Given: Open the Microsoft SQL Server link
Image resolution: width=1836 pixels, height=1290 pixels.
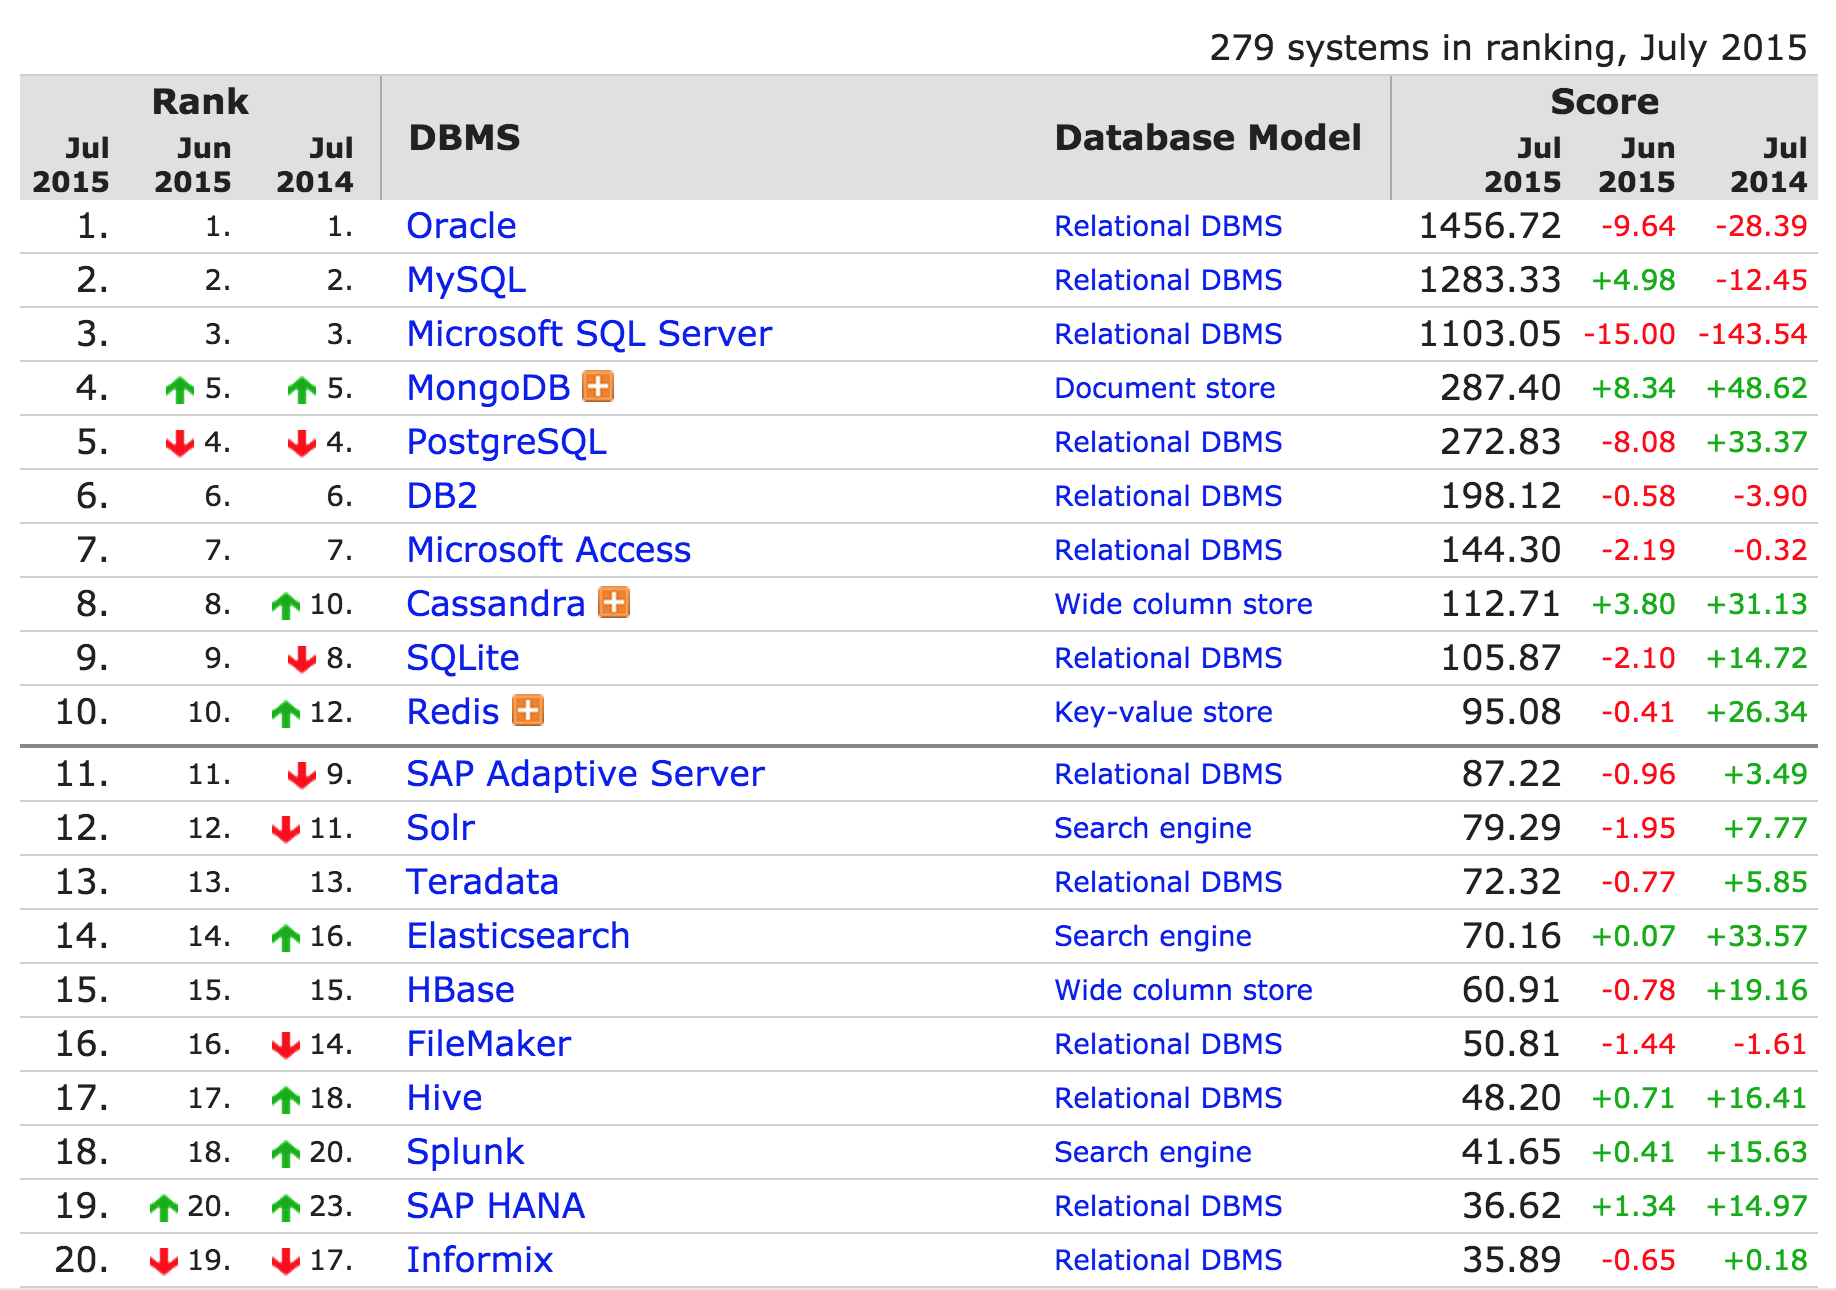Looking at the screenshot, I should coord(589,334).
